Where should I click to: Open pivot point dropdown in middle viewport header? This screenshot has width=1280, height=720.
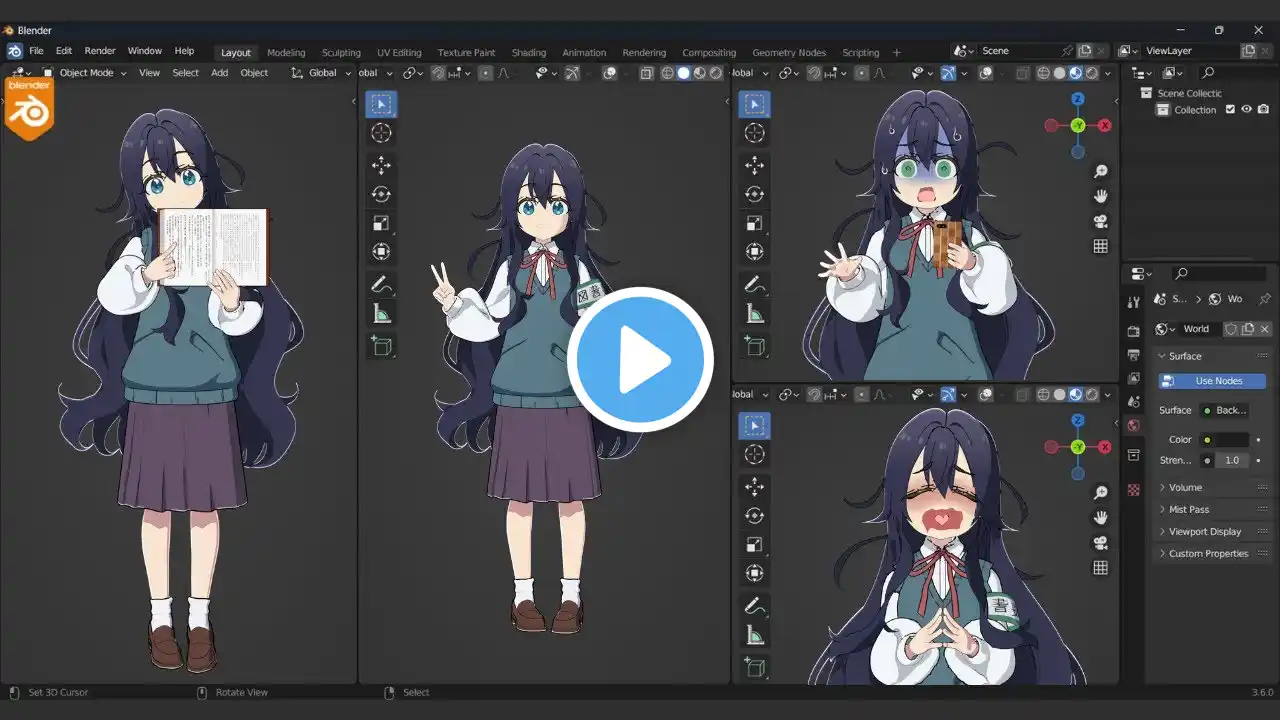pos(413,73)
